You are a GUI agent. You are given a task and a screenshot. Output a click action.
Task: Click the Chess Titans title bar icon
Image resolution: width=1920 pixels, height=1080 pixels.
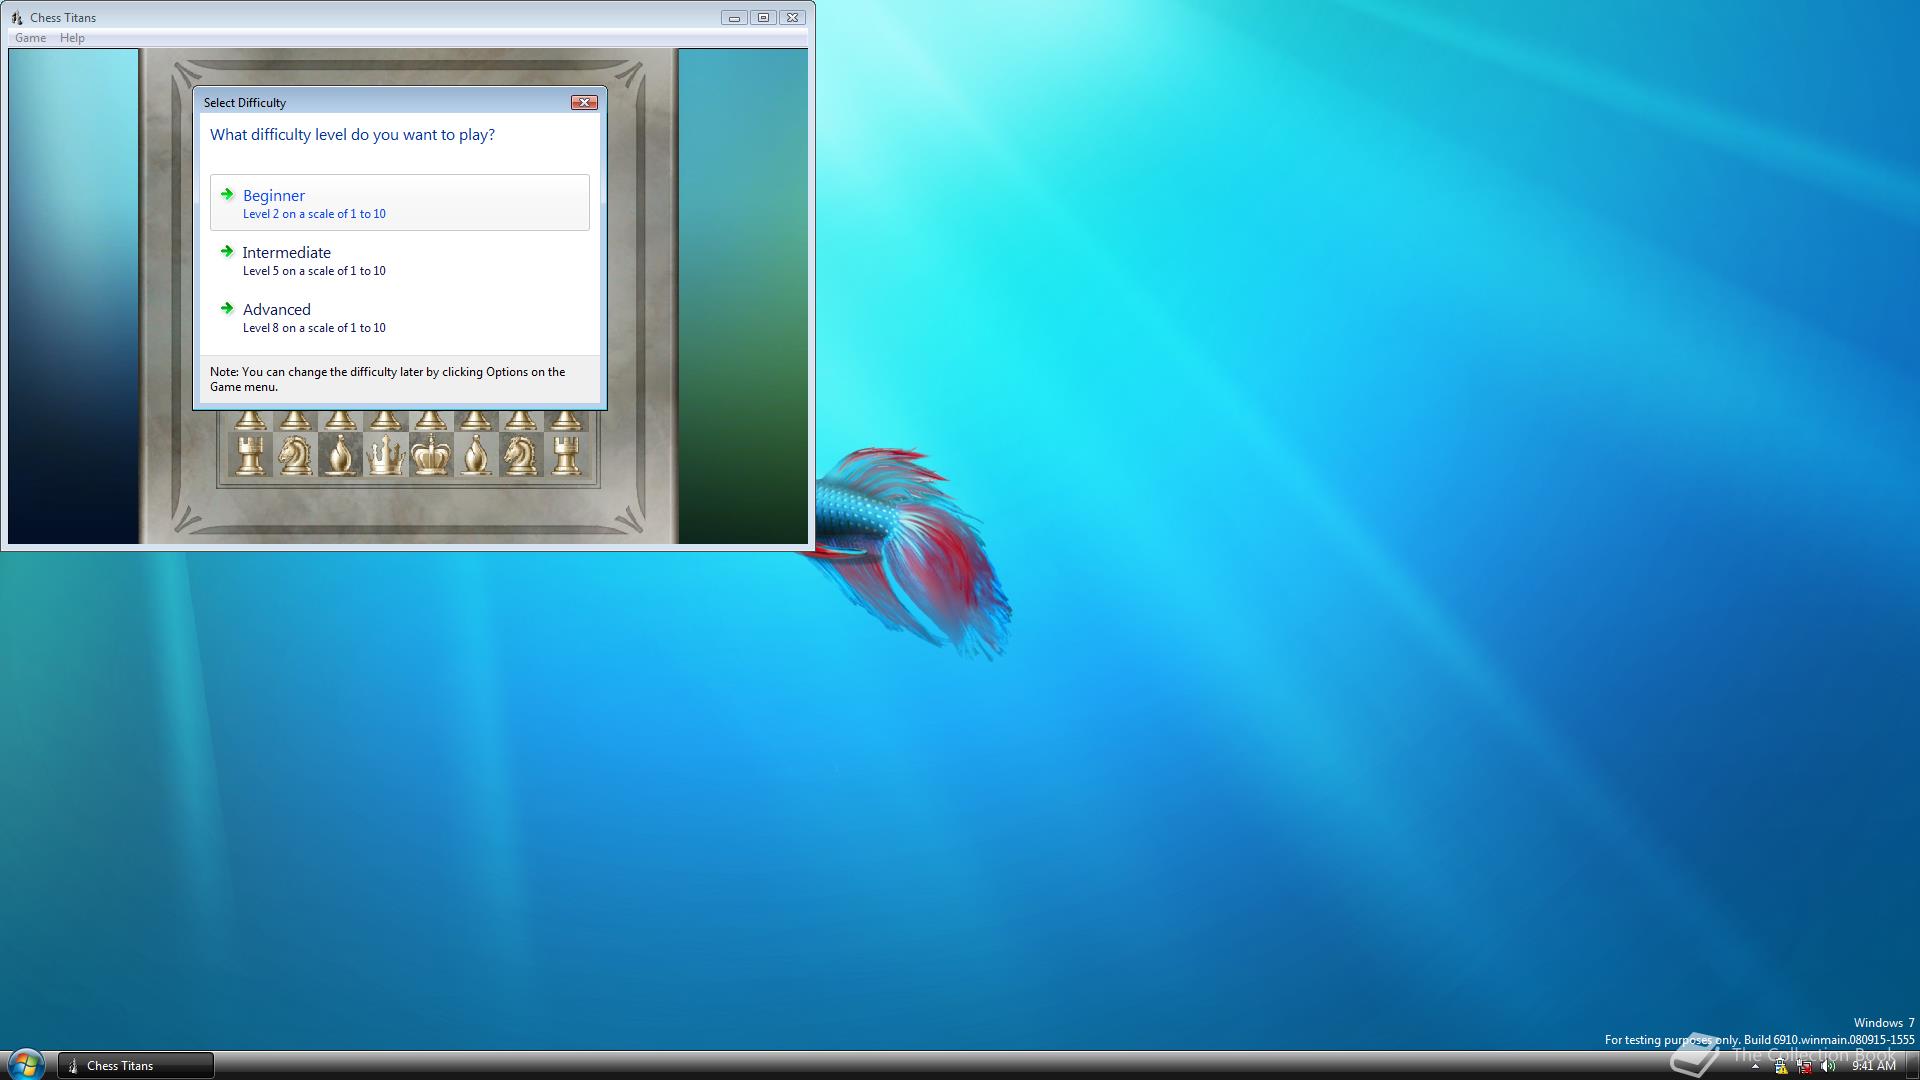[17, 17]
